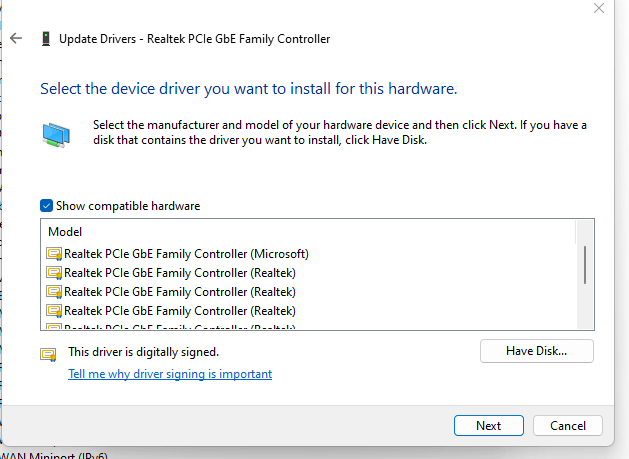Click certificate icon of the (Microsoft) driver row

(x=54, y=254)
